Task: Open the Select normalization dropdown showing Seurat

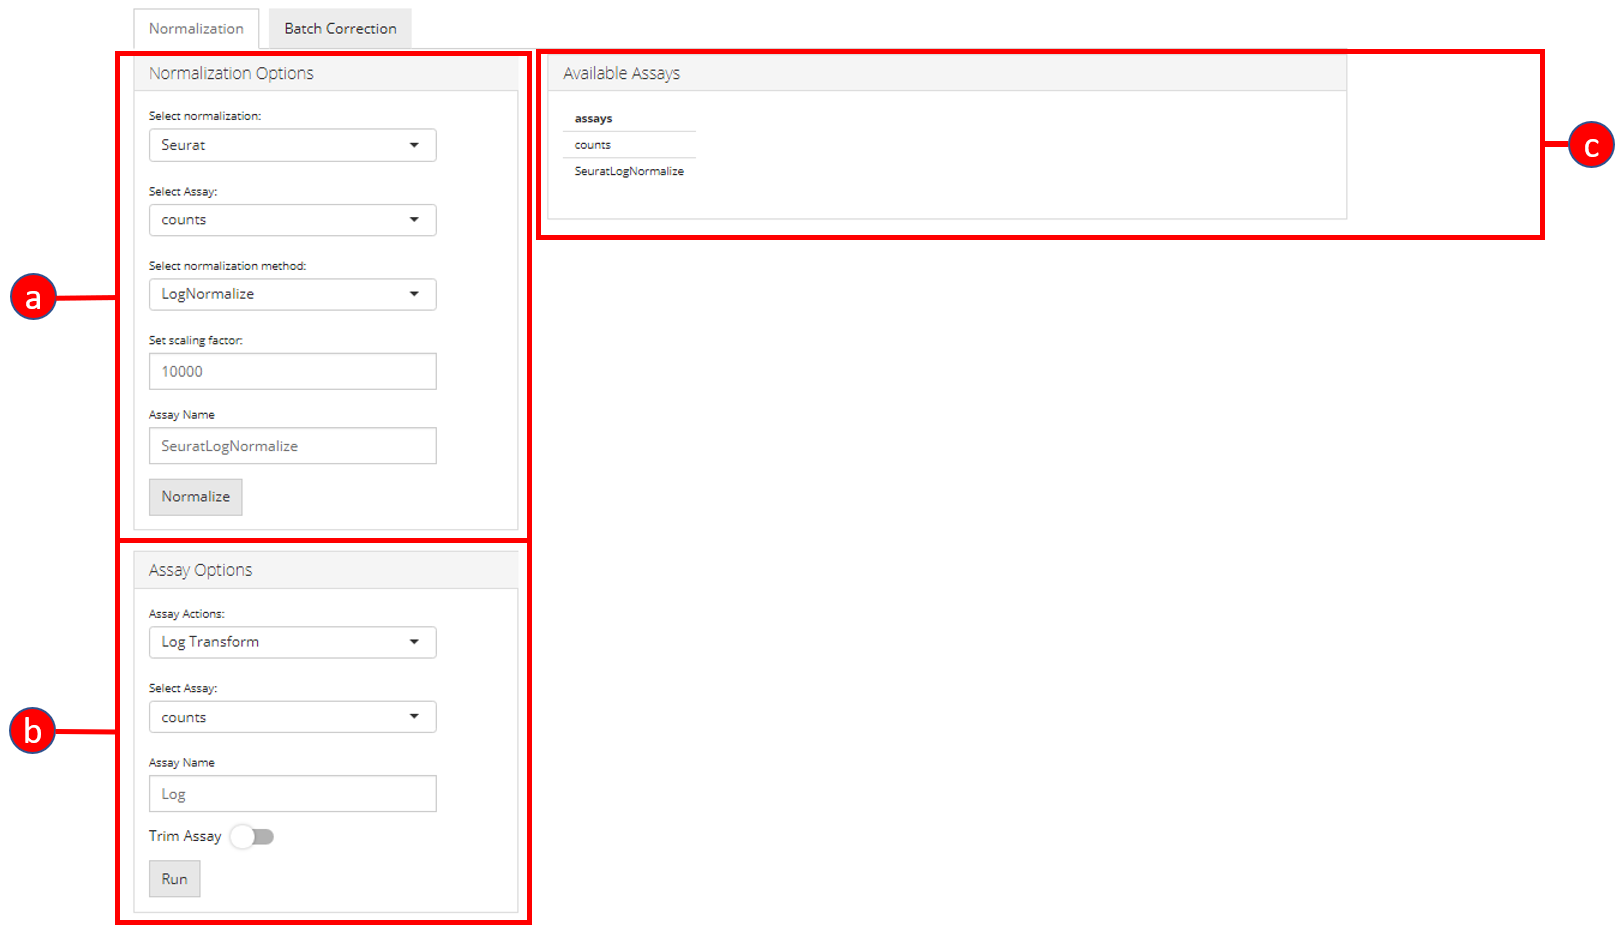Action: click(292, 145)
